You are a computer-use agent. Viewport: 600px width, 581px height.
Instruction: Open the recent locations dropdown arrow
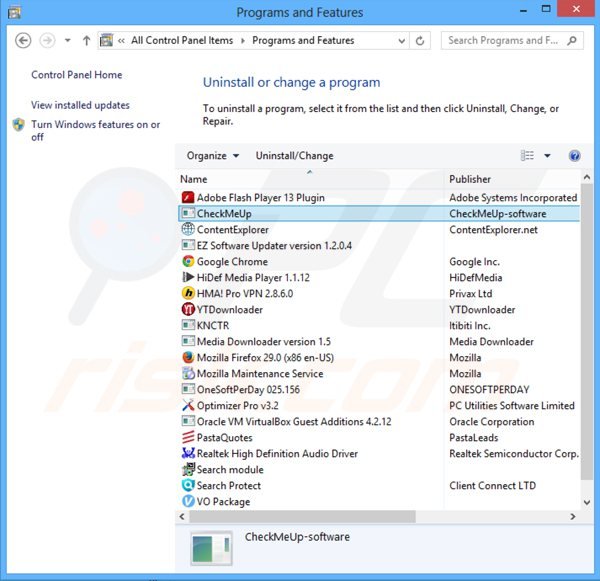coord(67,40)
